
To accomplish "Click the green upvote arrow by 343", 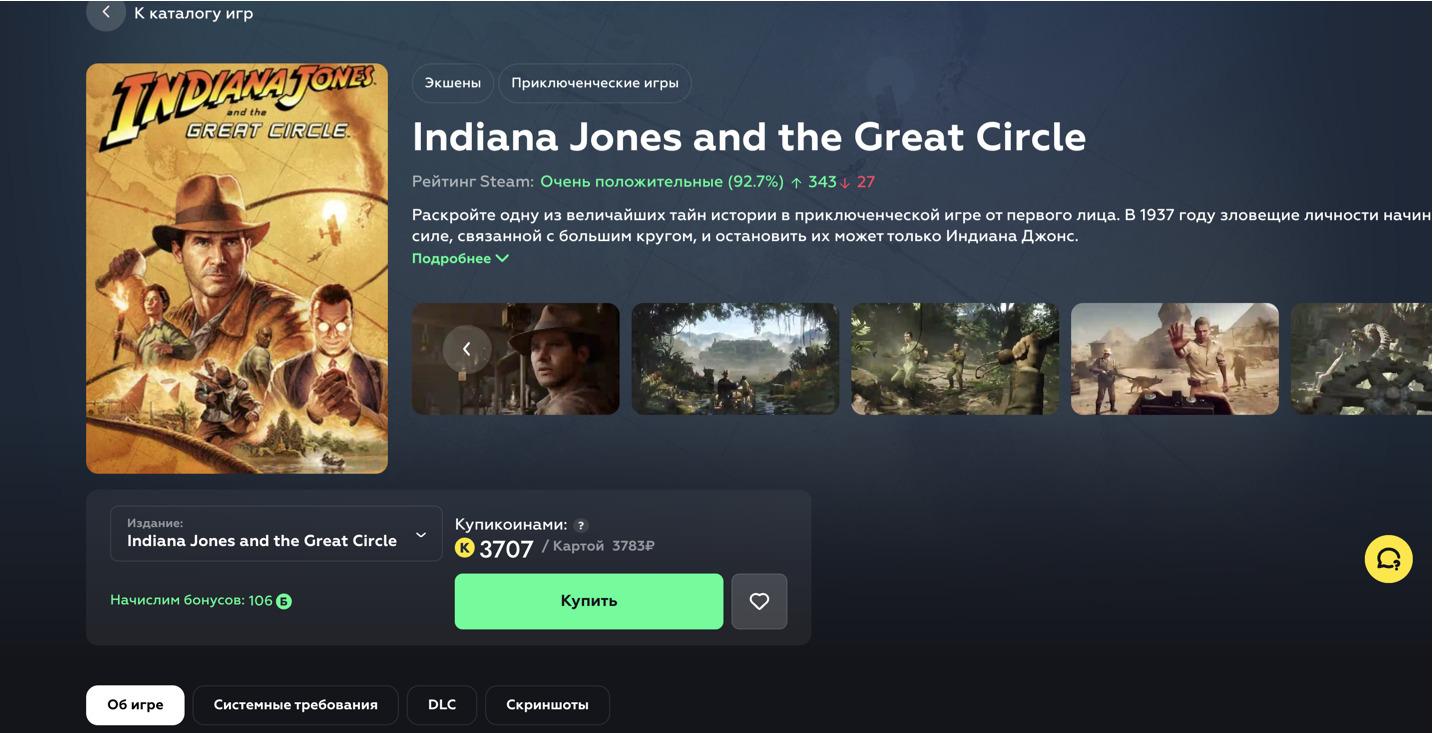I will (797, 182).
